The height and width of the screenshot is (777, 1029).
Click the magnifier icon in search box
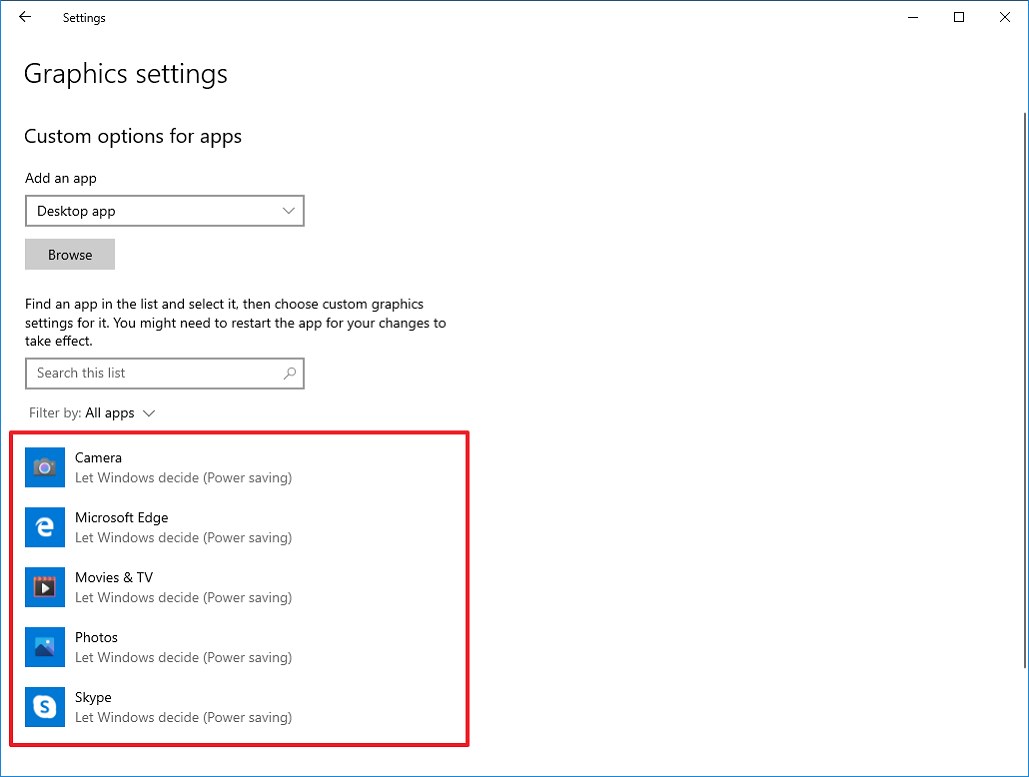pos(289,373)
